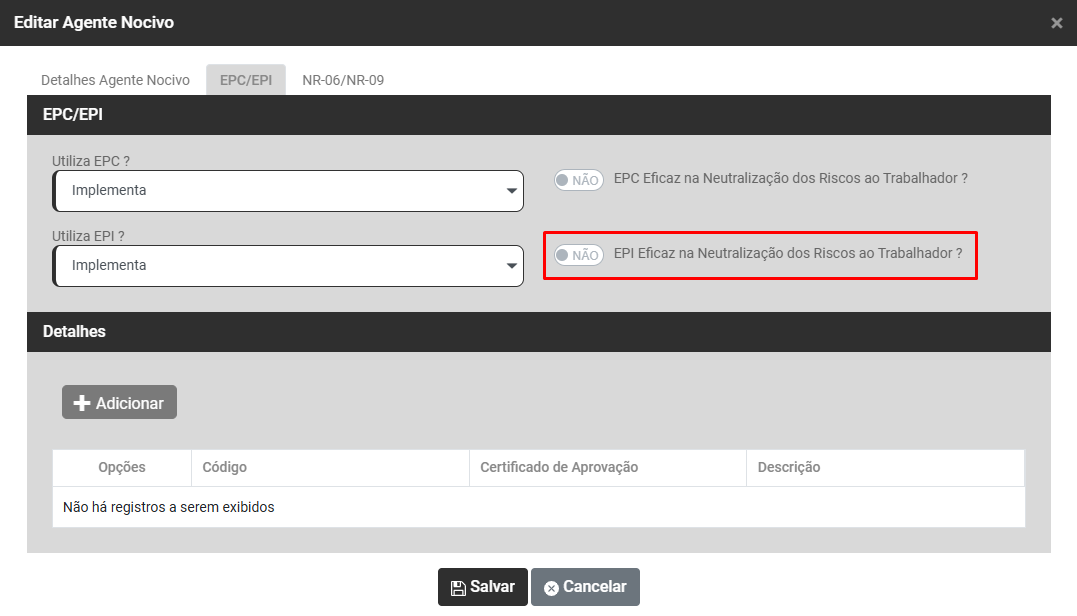This screenshot has height=616, width=1077.
Task: Click plus icon on Adicionar button
Action: tap(82, 403)
